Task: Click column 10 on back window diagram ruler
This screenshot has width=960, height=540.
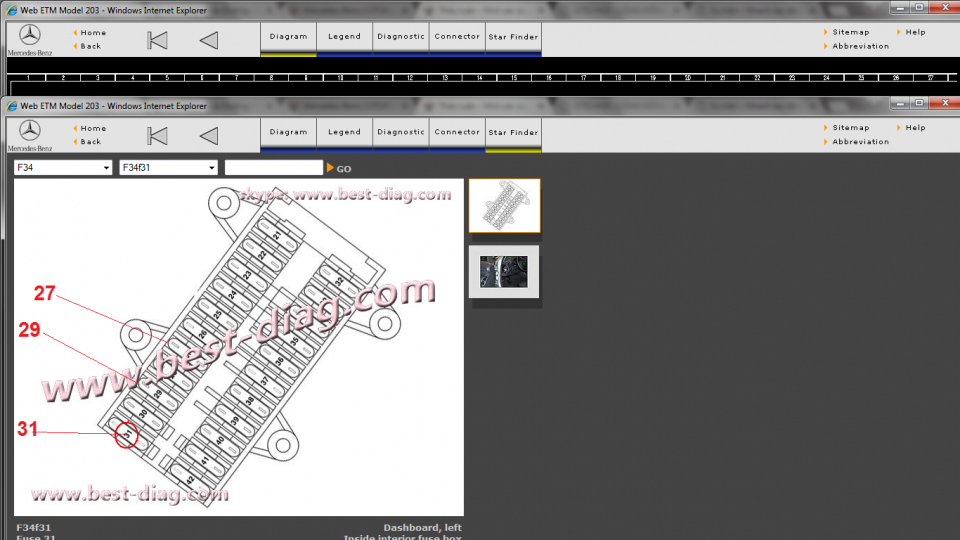Action: pos(340,78)
